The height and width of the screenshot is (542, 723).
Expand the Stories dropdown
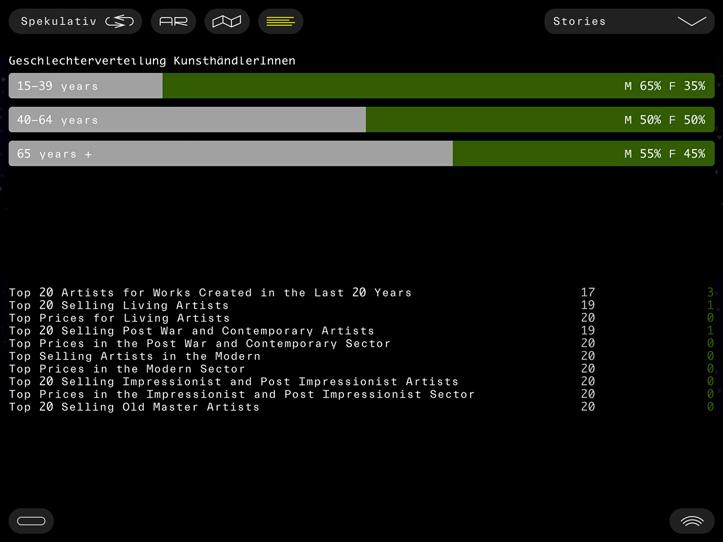point(629,21)
